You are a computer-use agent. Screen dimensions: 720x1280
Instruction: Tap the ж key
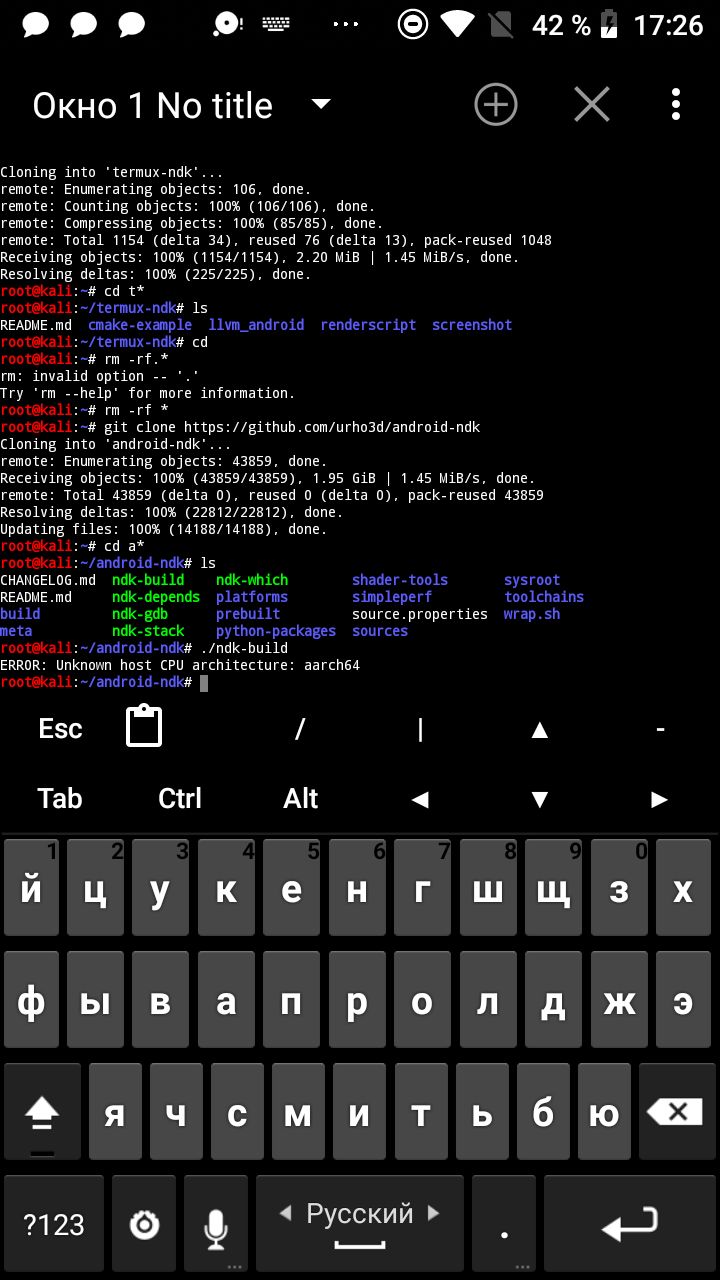tap(619, 999)
